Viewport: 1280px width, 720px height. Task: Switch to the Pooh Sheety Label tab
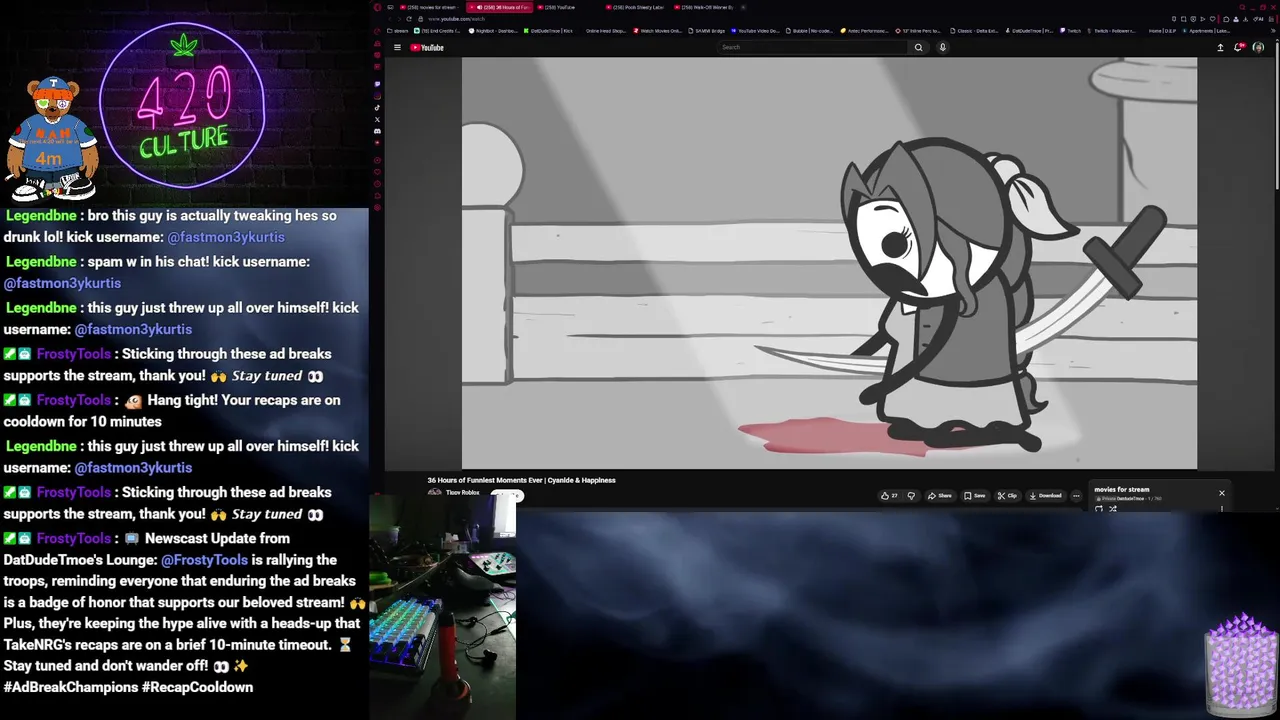[x=634, y=7]
